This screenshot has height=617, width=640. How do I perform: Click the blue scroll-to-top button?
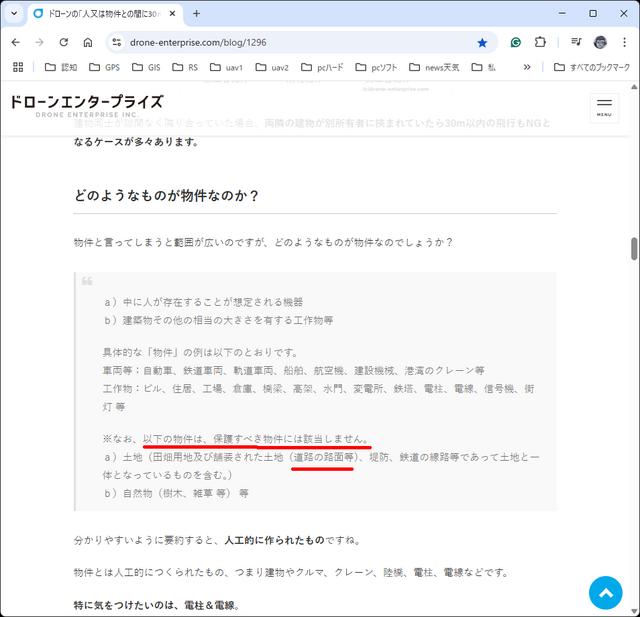tap(605, 593)
